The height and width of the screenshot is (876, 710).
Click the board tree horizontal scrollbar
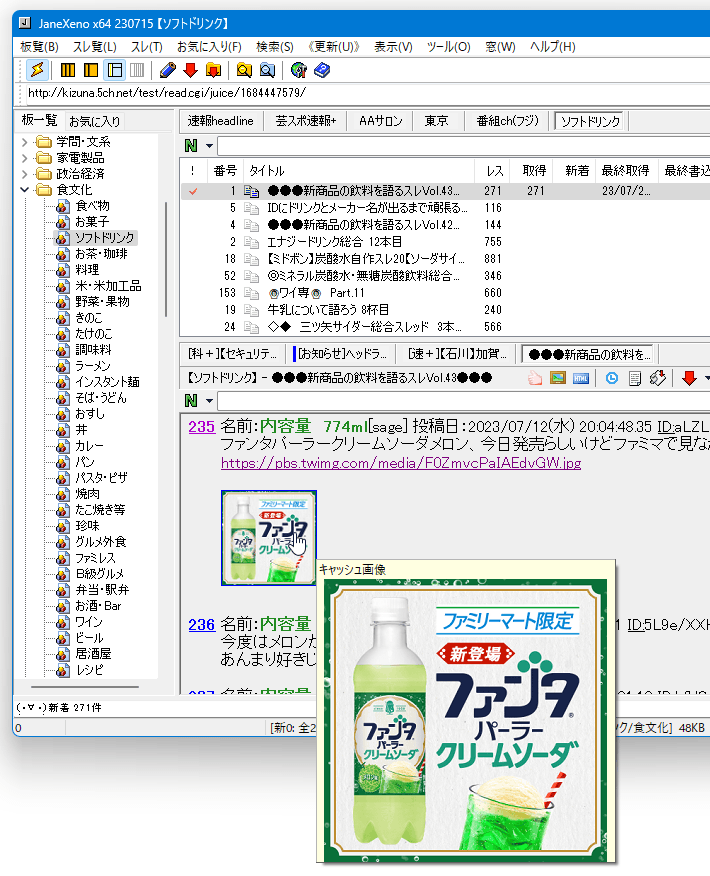coord(85,687)
